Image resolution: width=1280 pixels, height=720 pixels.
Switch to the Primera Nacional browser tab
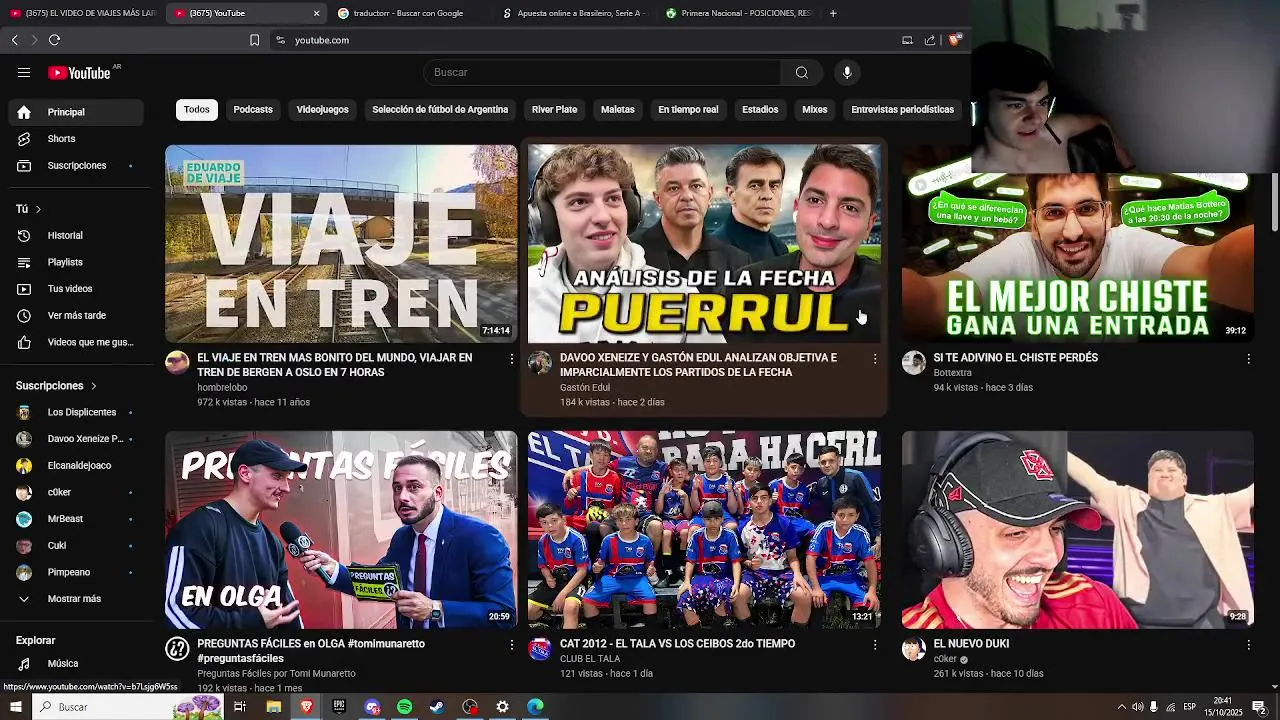coord(738,13)
